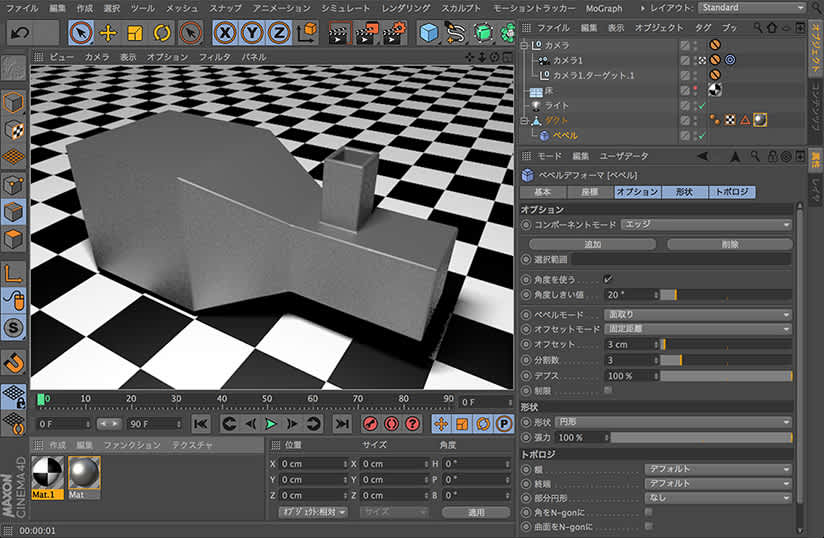Jump to end of timeline
The image size is (824, 538).
pos(342,424)
